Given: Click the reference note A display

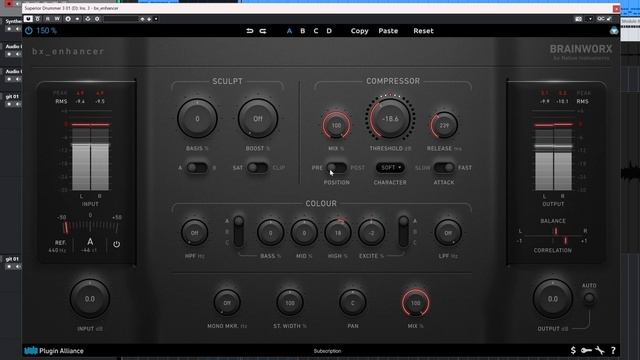Looking at the screenshot, I should [x=90, y=242].
